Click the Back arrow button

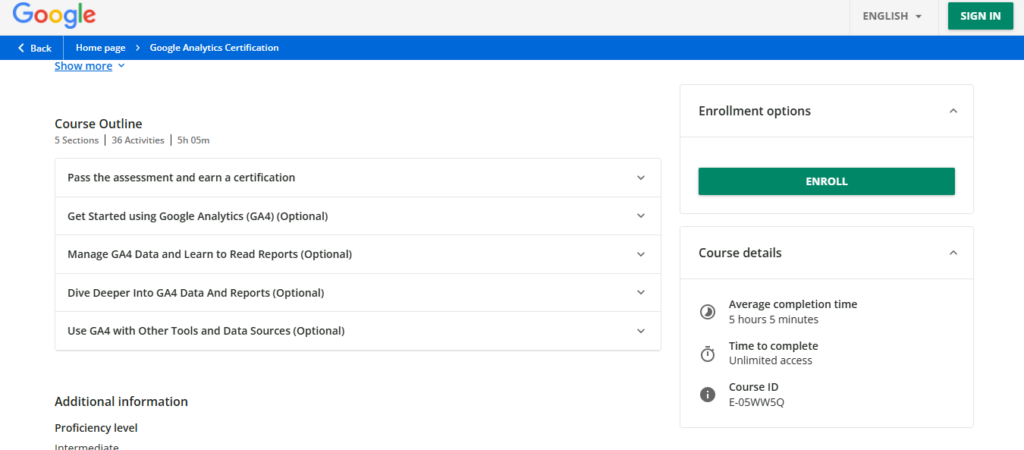point(35,48)
